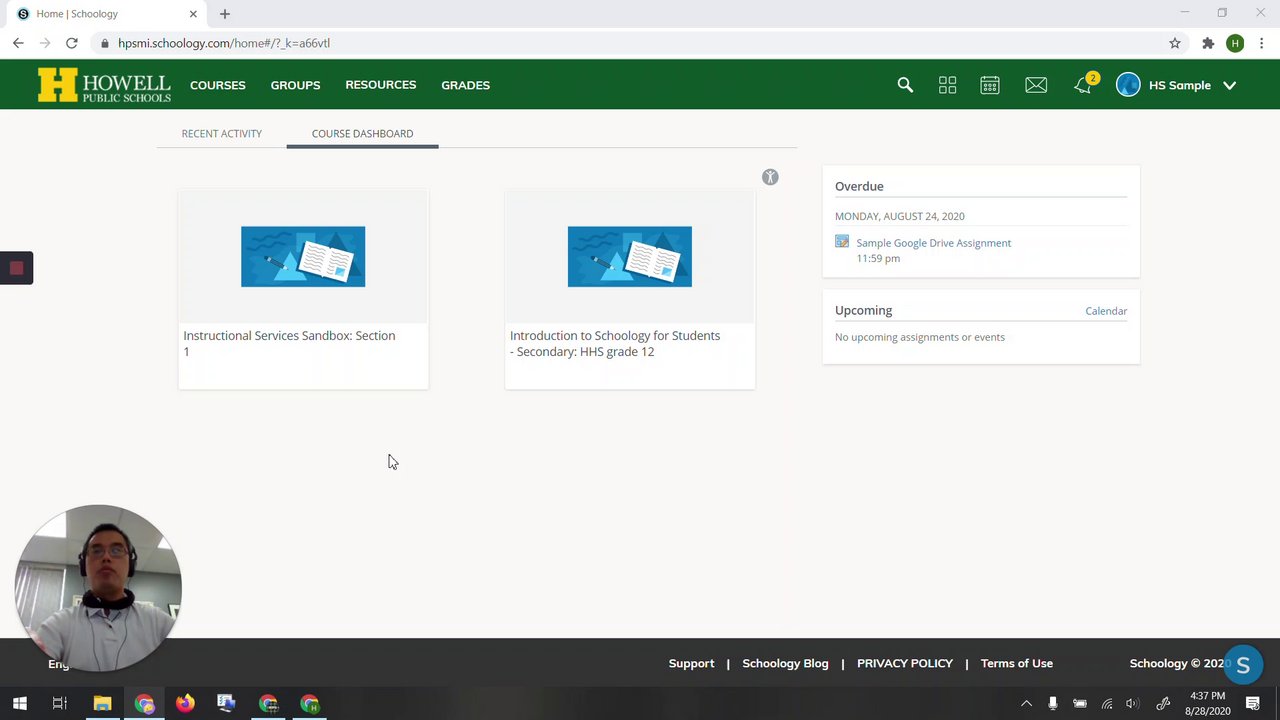This screenshot has width=1280, height=720.
Task: Open the Resources menu
Action: pyautogui.click(x=381, y=85)
